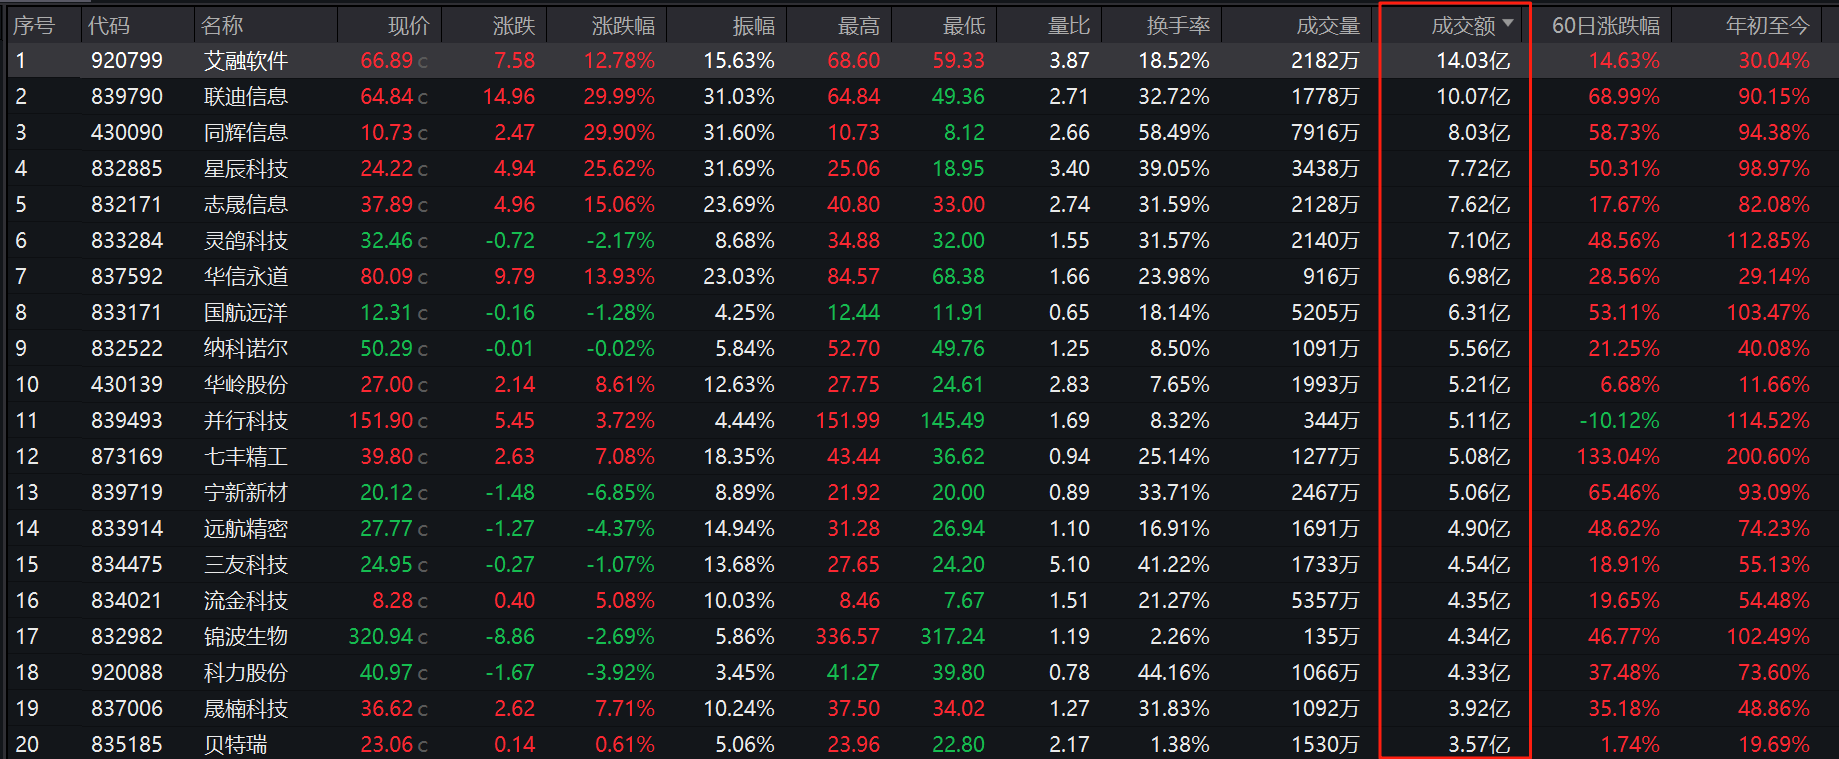Select stock 华岭股份

pos(246,385)
